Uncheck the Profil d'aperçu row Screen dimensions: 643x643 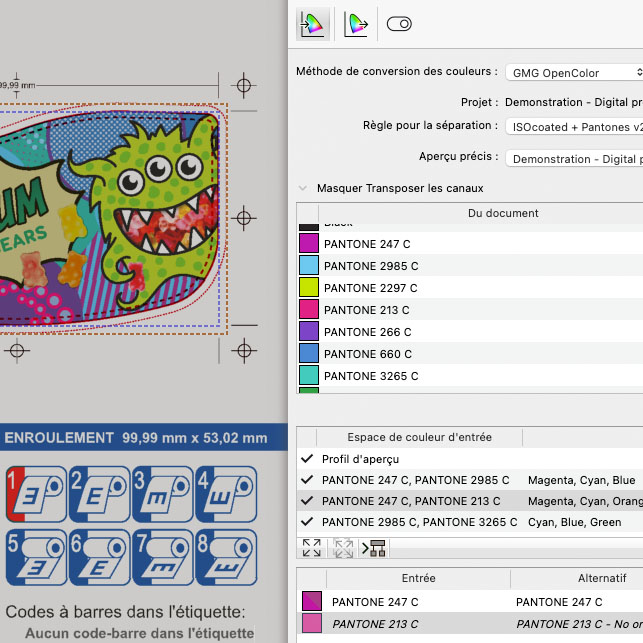coord(307,459)
